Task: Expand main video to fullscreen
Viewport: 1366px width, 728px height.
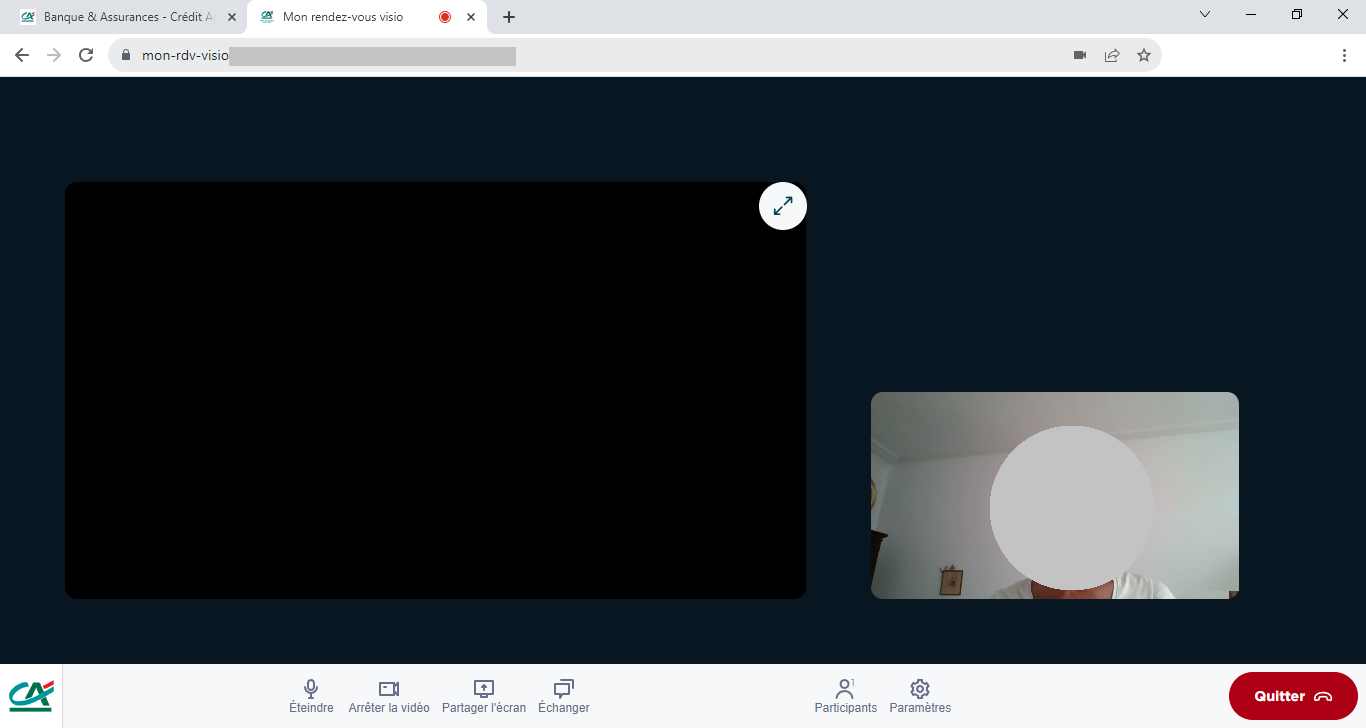Action: coord(782,206)
